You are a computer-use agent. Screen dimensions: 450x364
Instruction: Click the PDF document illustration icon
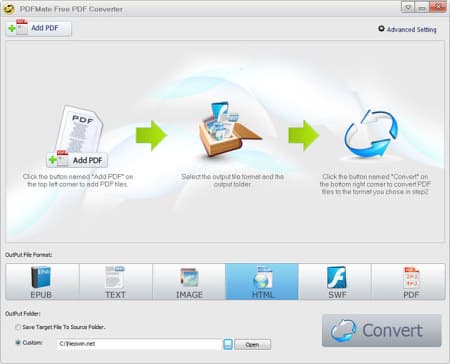point(80,129)
